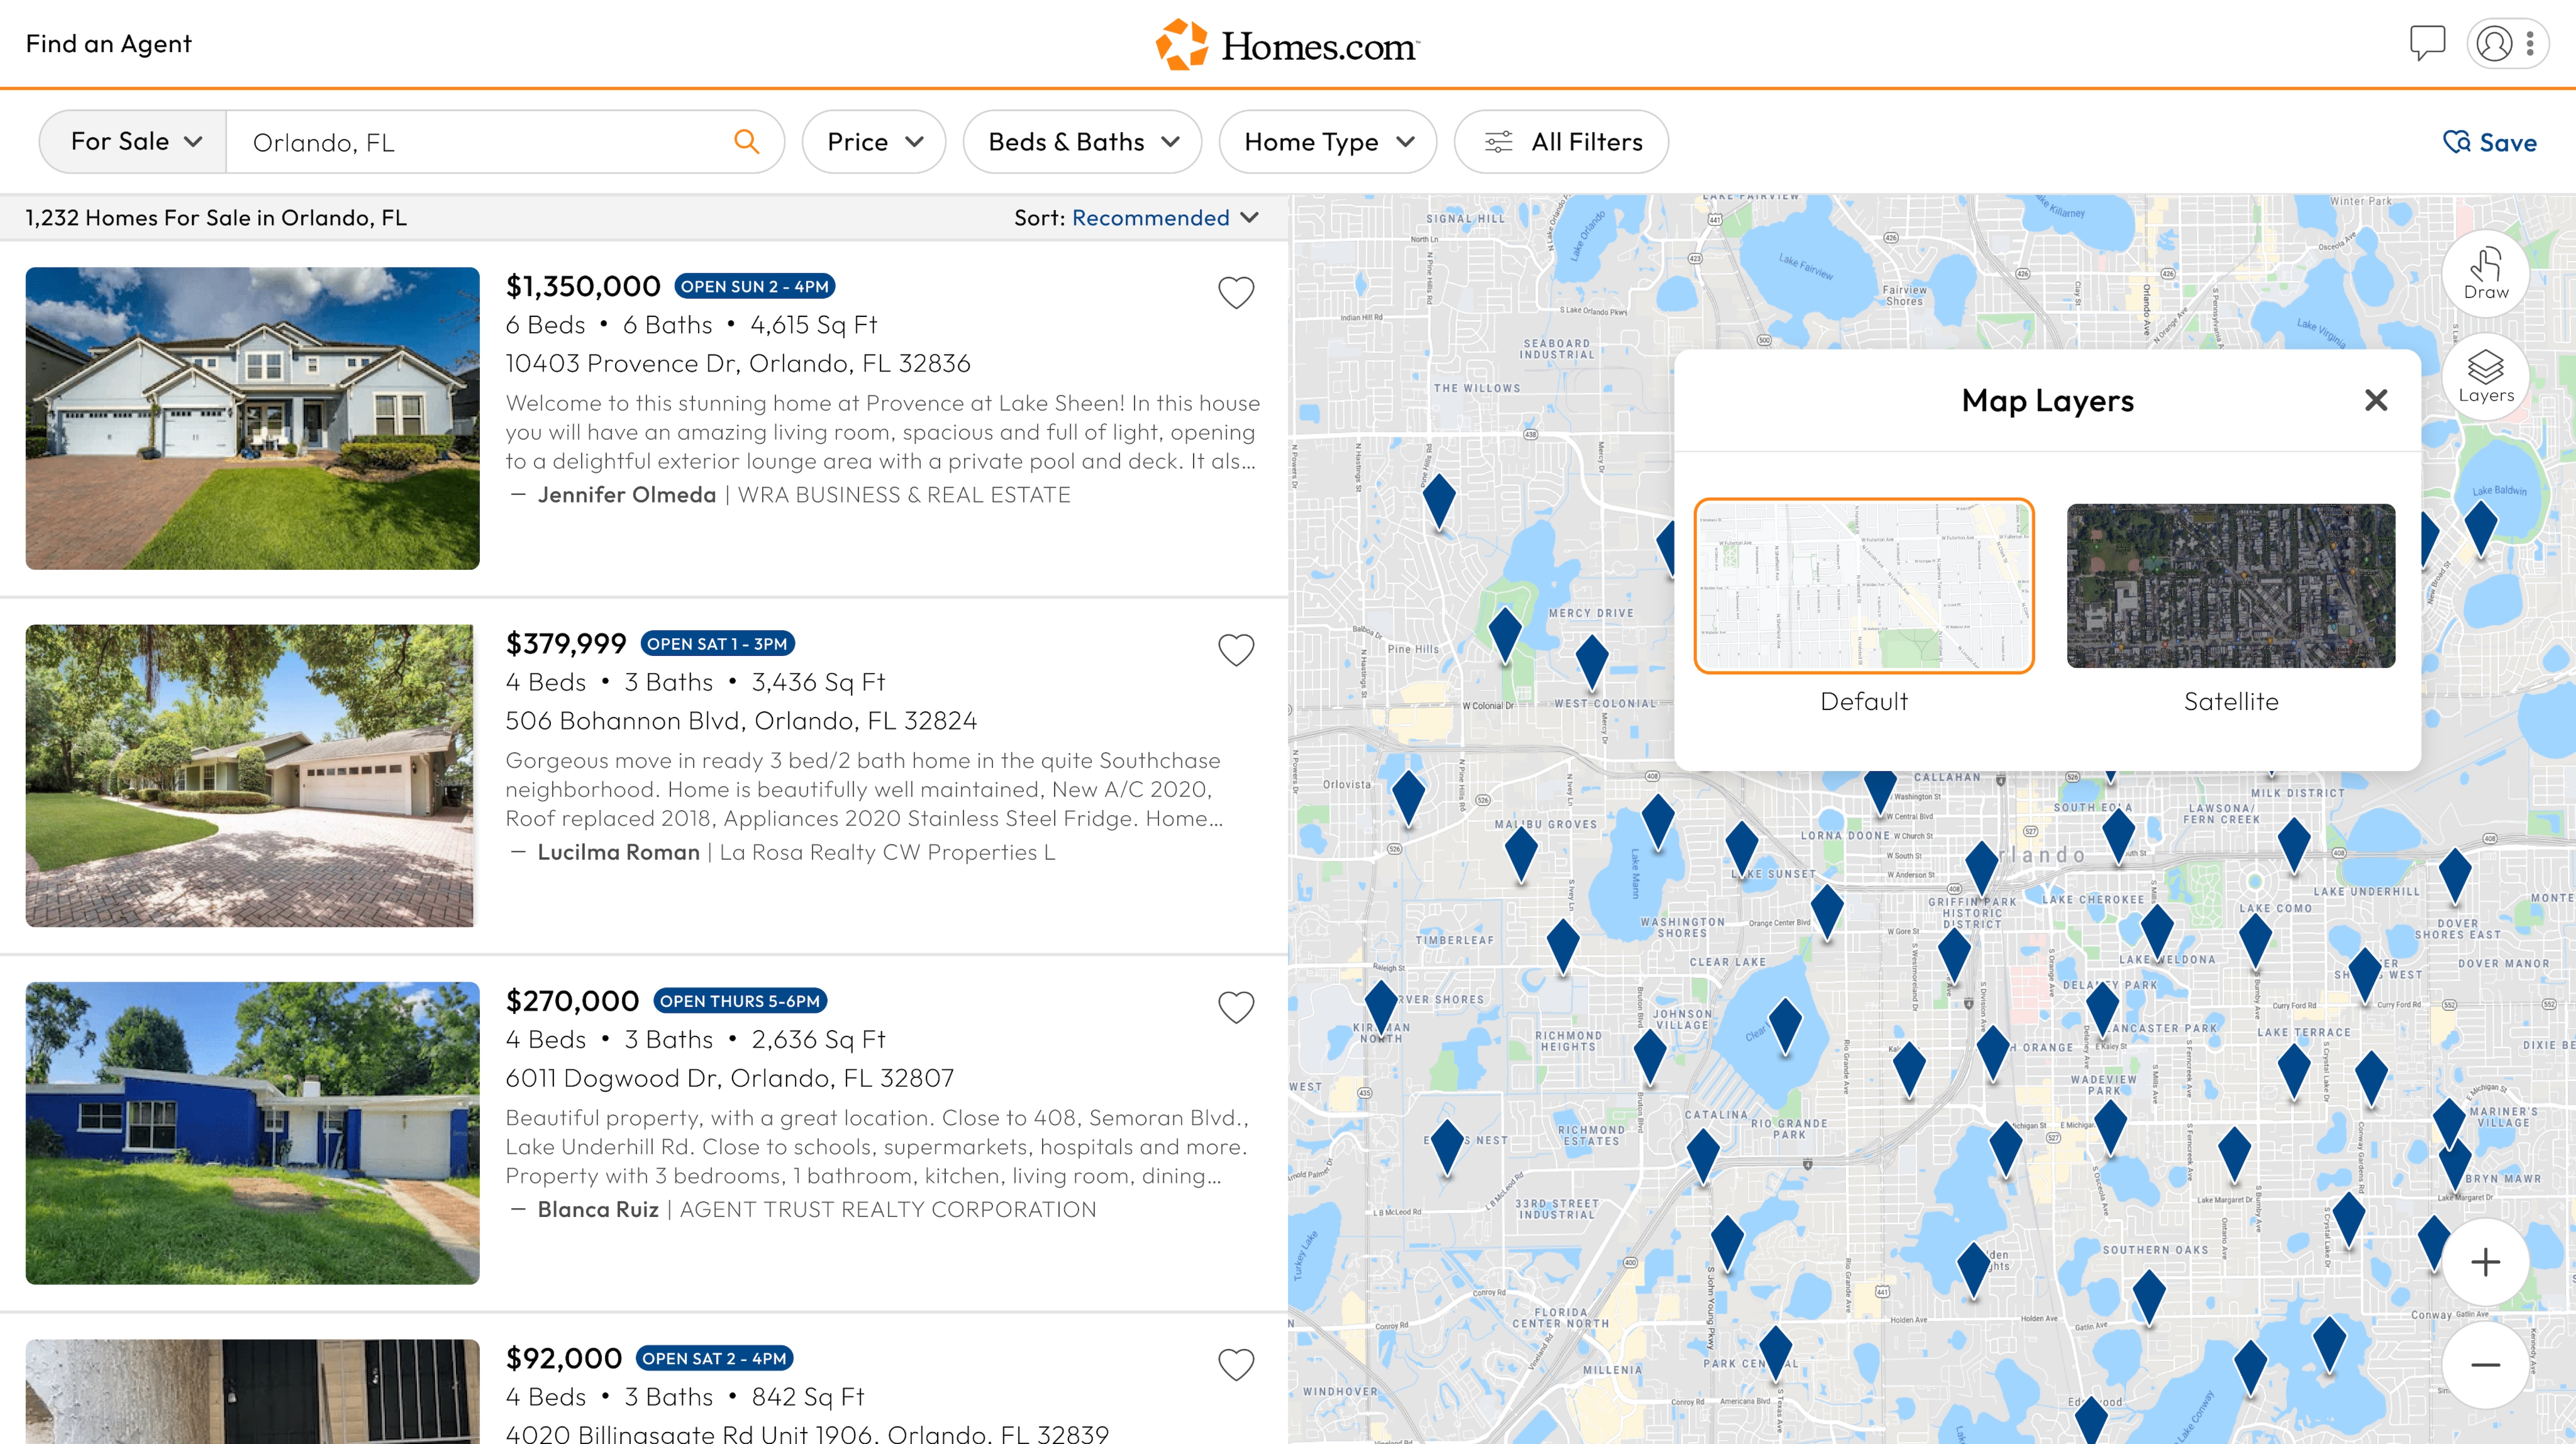Image resolution: width=2576 pixels, height=1444 pixels.
Task: Favorite the $379,999 listing heart
Action: tap(1236, 650)
